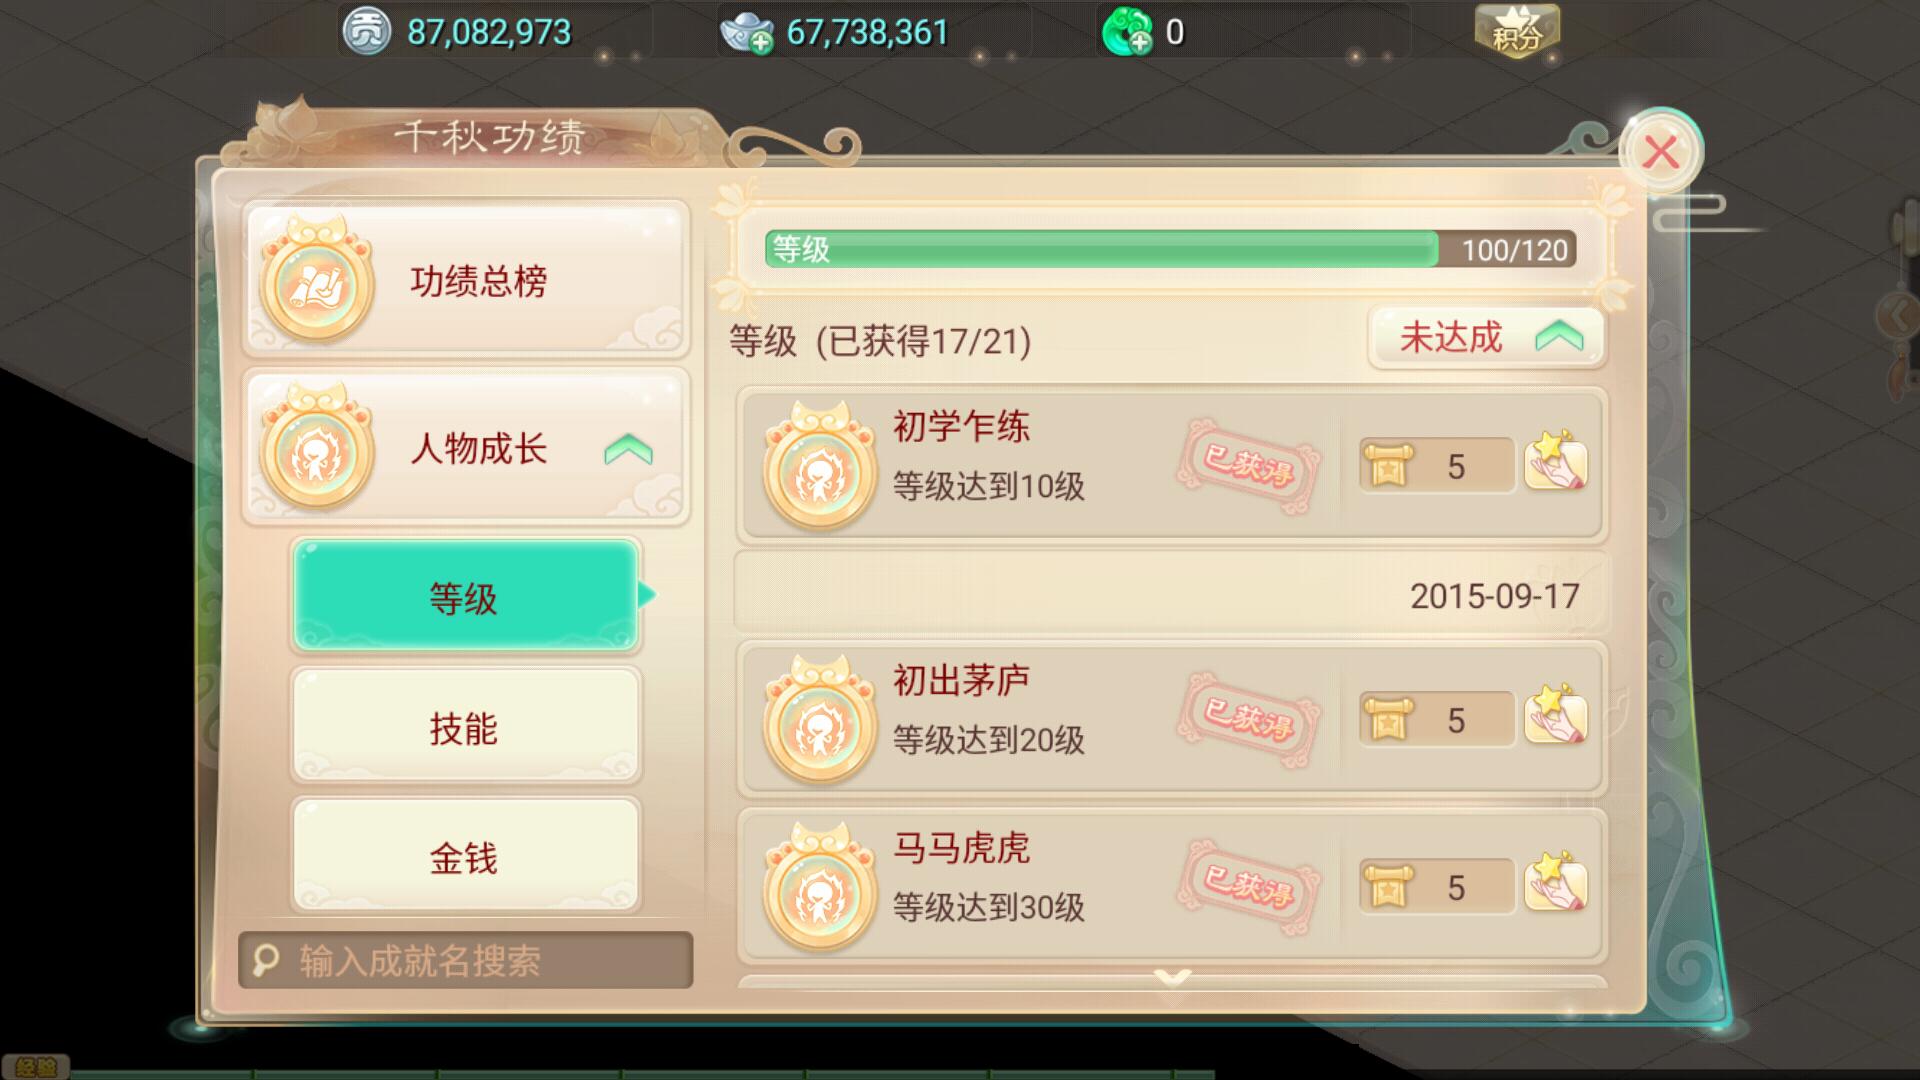The image size is (1920, 1080).
Task: Click share icon for 初学乍练 achievement
Action: coord(1555,462)
